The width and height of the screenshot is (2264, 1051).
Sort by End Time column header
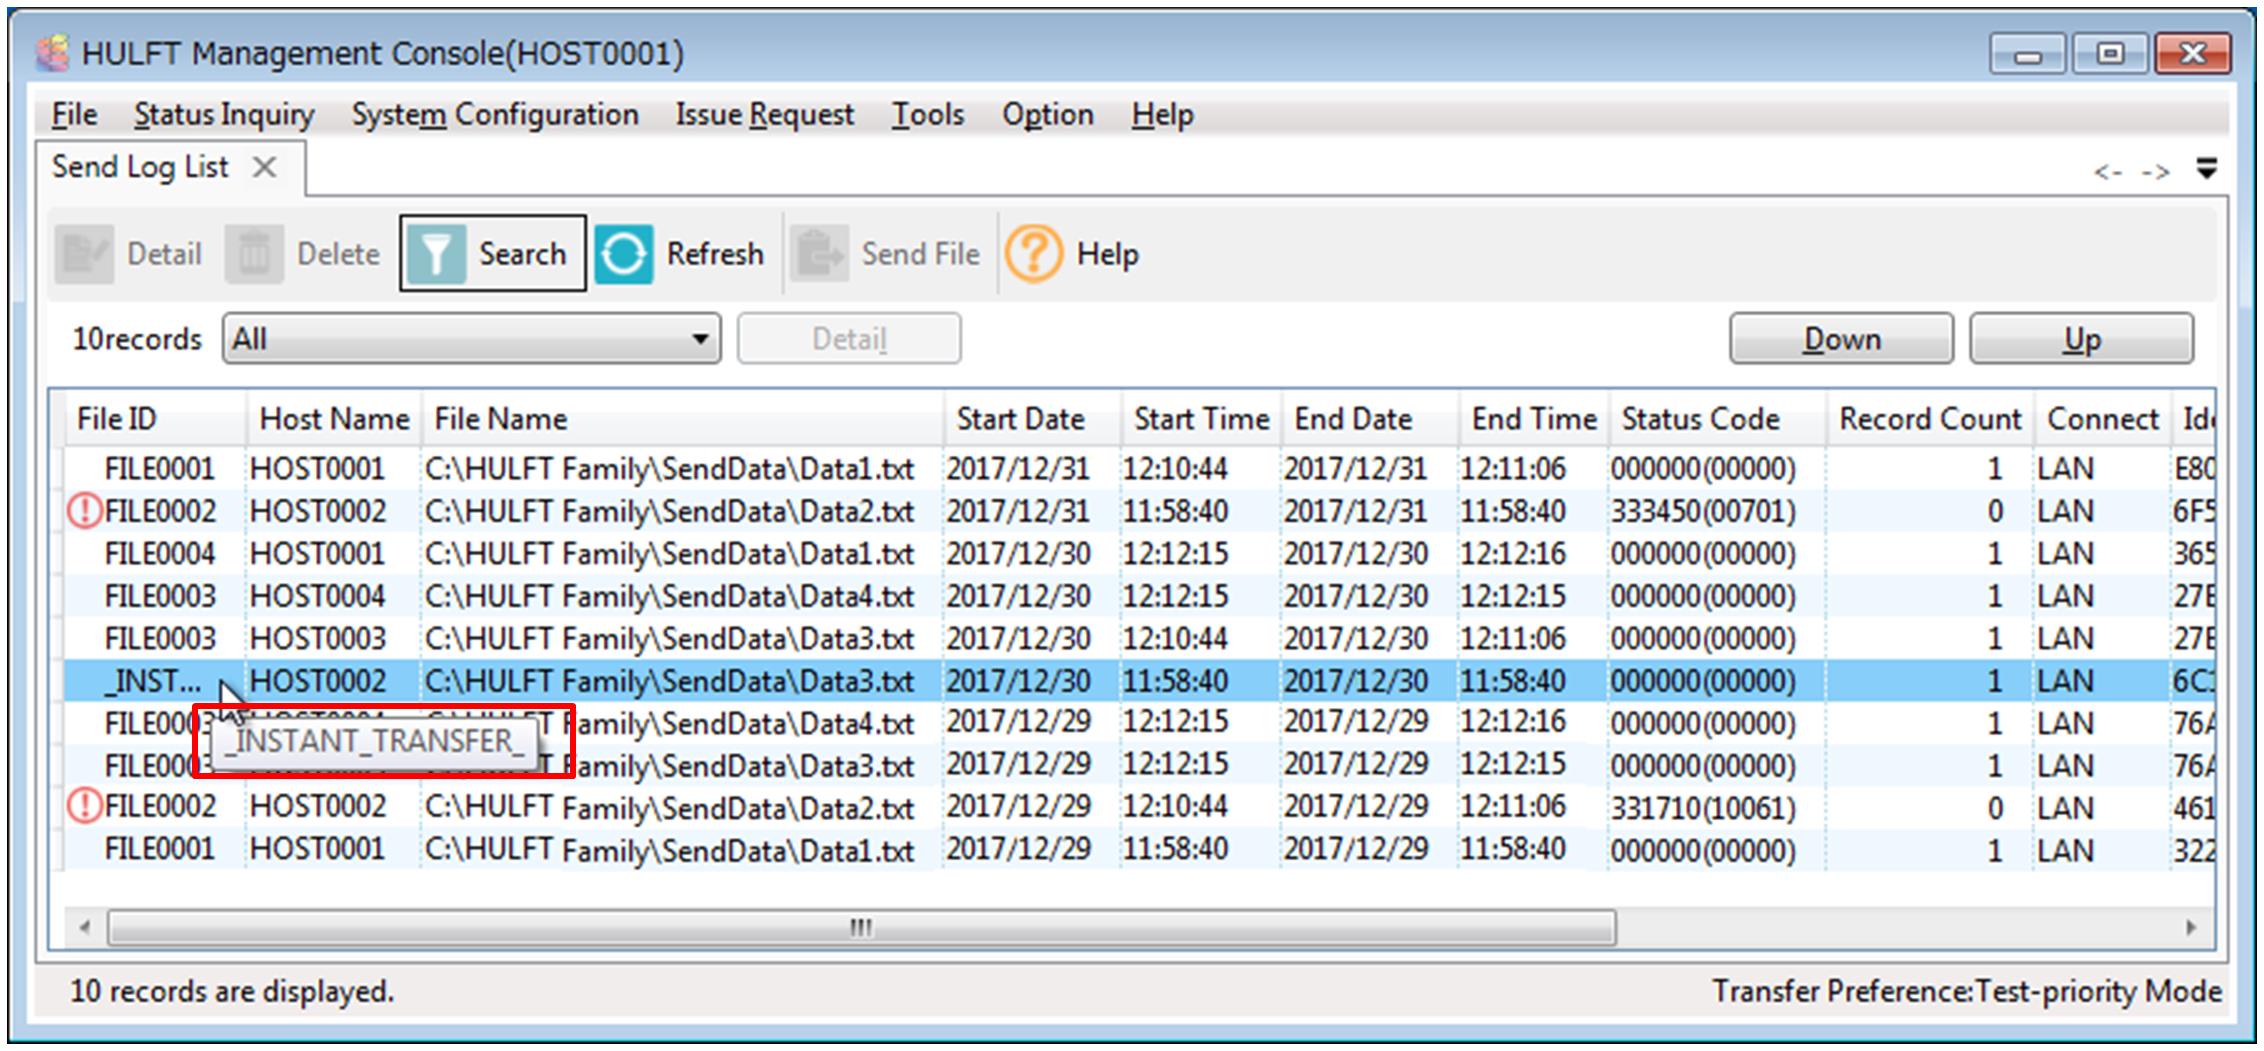(1534, 419)
